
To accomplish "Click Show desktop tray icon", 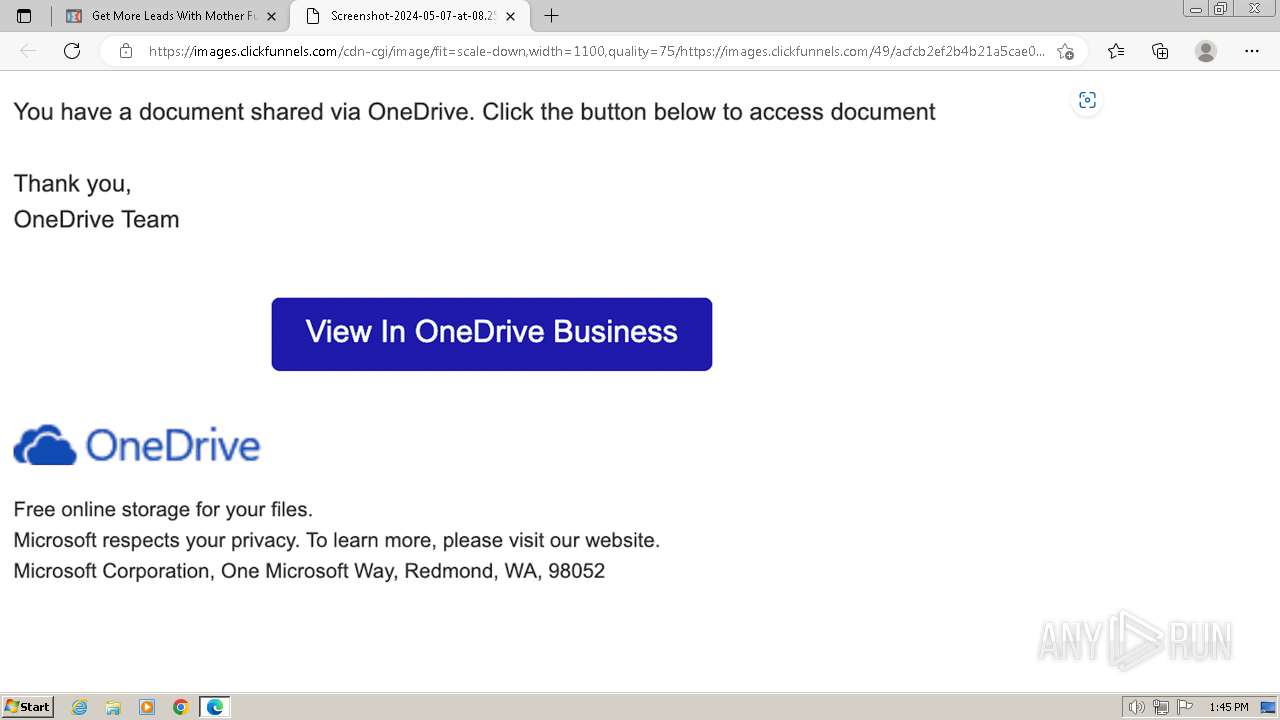I will click(1268, 707).
